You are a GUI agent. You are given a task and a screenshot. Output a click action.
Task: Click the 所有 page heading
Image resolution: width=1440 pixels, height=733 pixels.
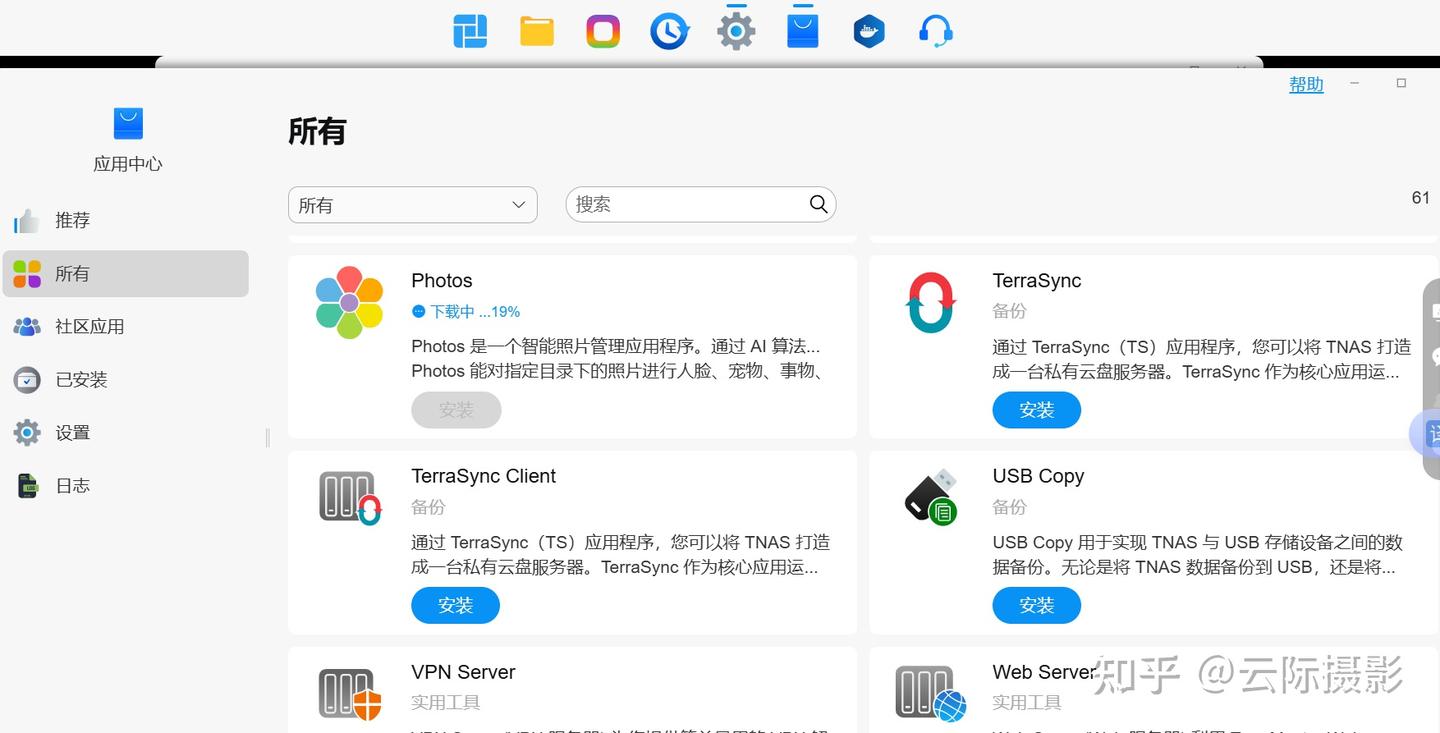tap(317, 131)
